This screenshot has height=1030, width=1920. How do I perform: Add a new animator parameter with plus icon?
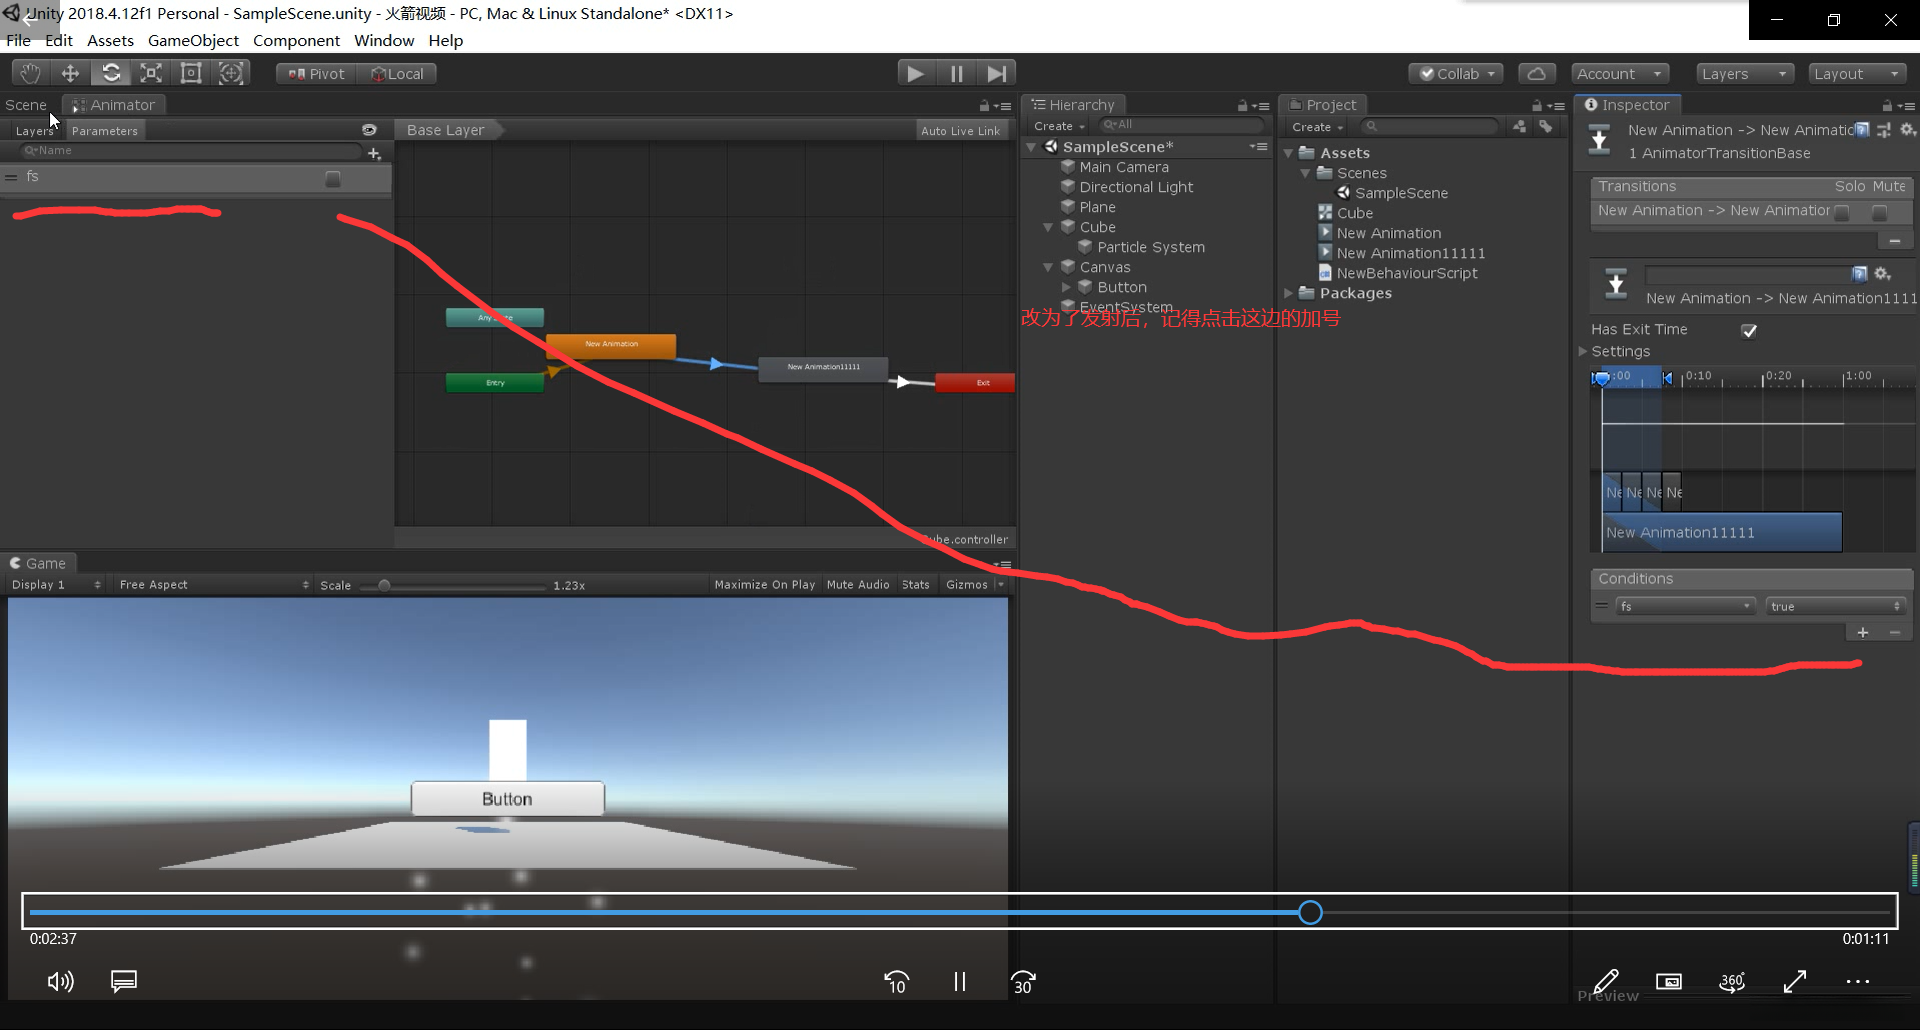374,153
